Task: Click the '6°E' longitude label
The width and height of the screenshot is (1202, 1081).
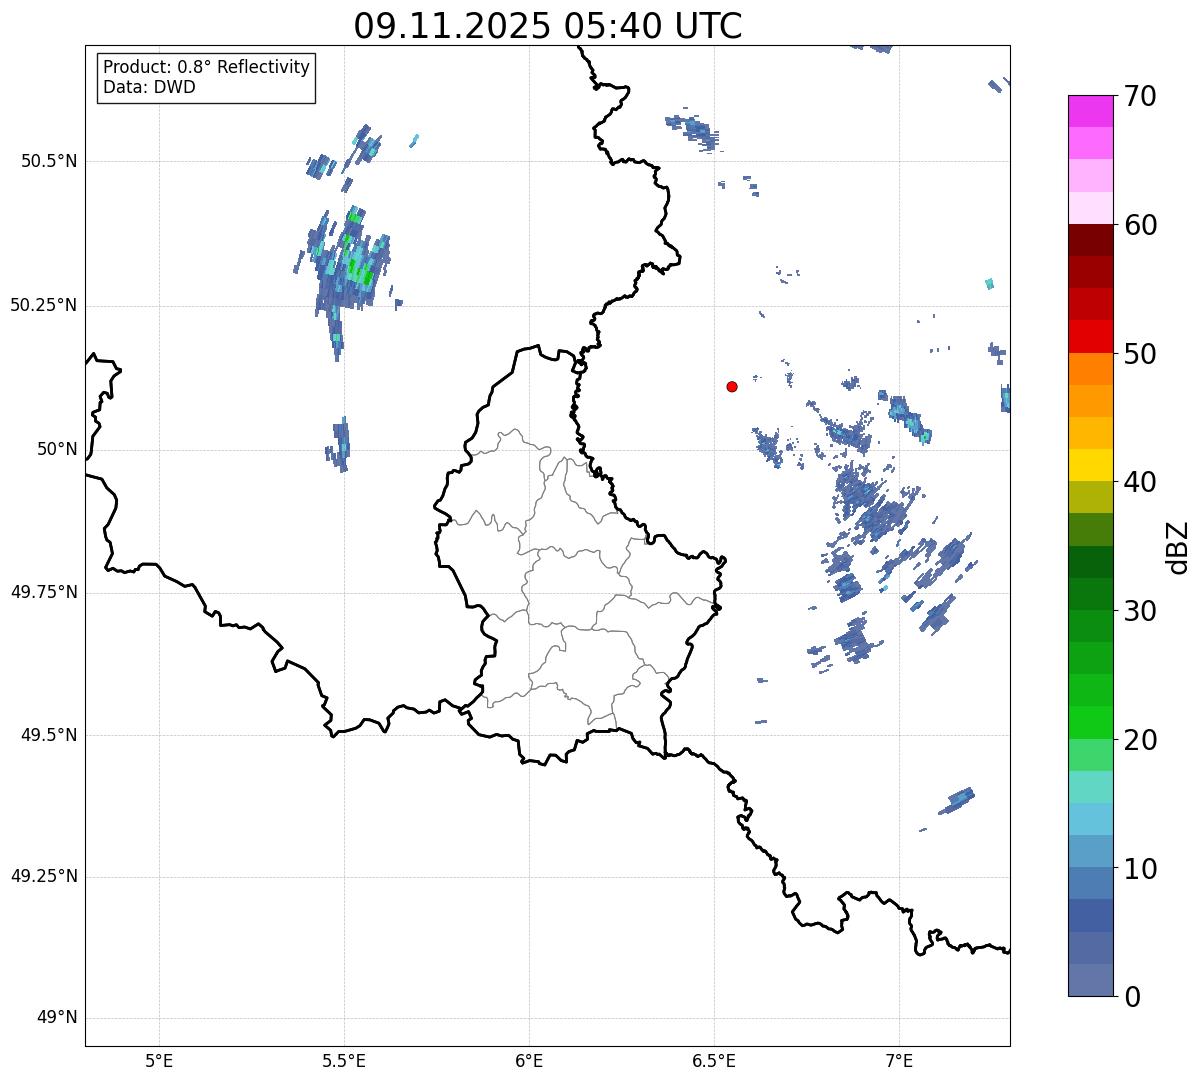Action: click(529, 1061)
